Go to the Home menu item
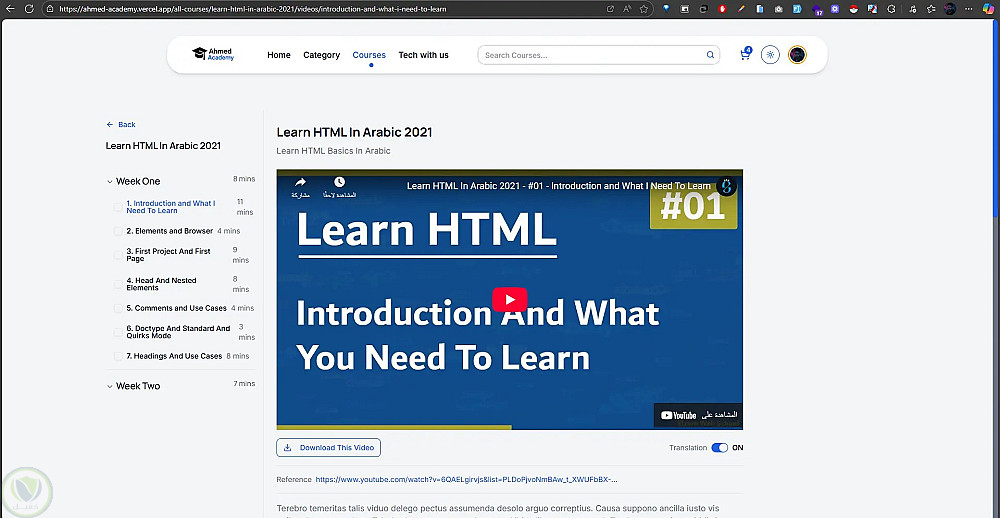 click(279, 55)
